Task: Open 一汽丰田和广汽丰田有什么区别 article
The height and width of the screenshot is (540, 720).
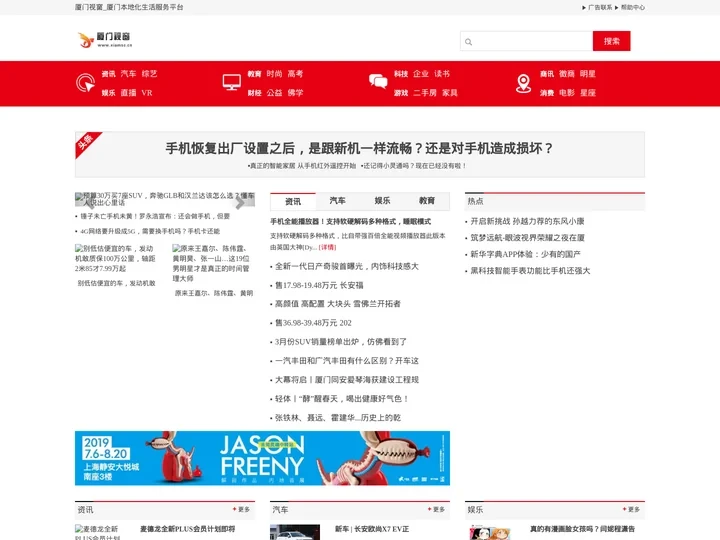Action: tap(347, 361)
